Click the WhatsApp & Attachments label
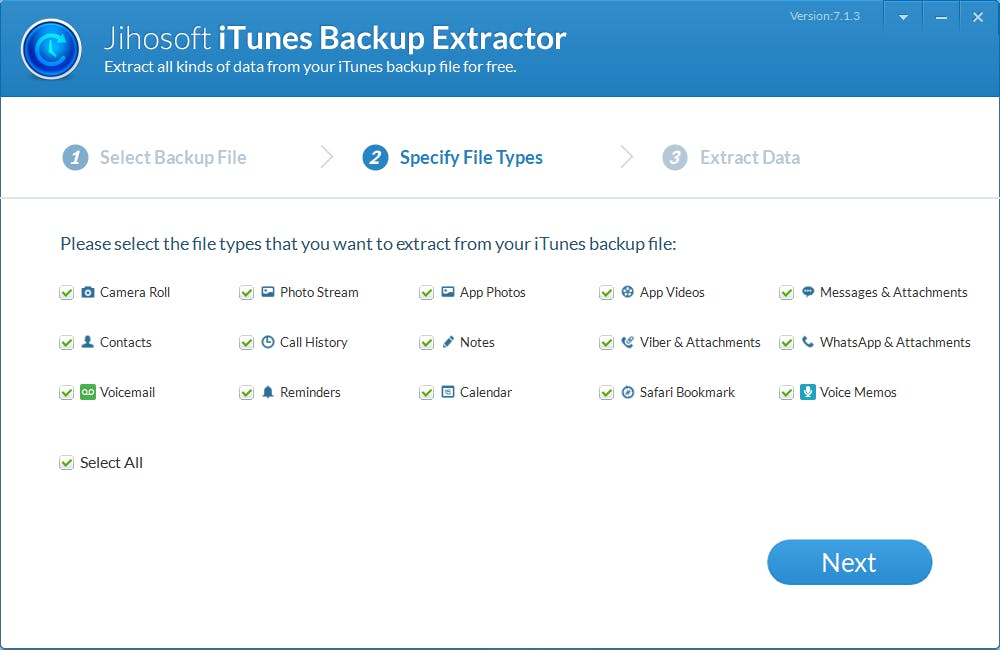1000x650 pixels. (895, 342)
